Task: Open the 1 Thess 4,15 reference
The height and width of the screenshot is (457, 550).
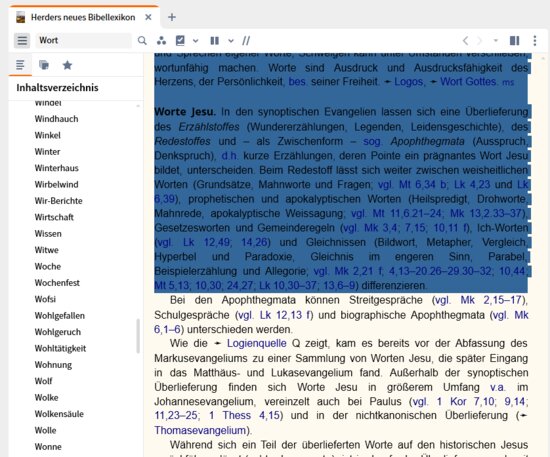Action: pos(244,416)
